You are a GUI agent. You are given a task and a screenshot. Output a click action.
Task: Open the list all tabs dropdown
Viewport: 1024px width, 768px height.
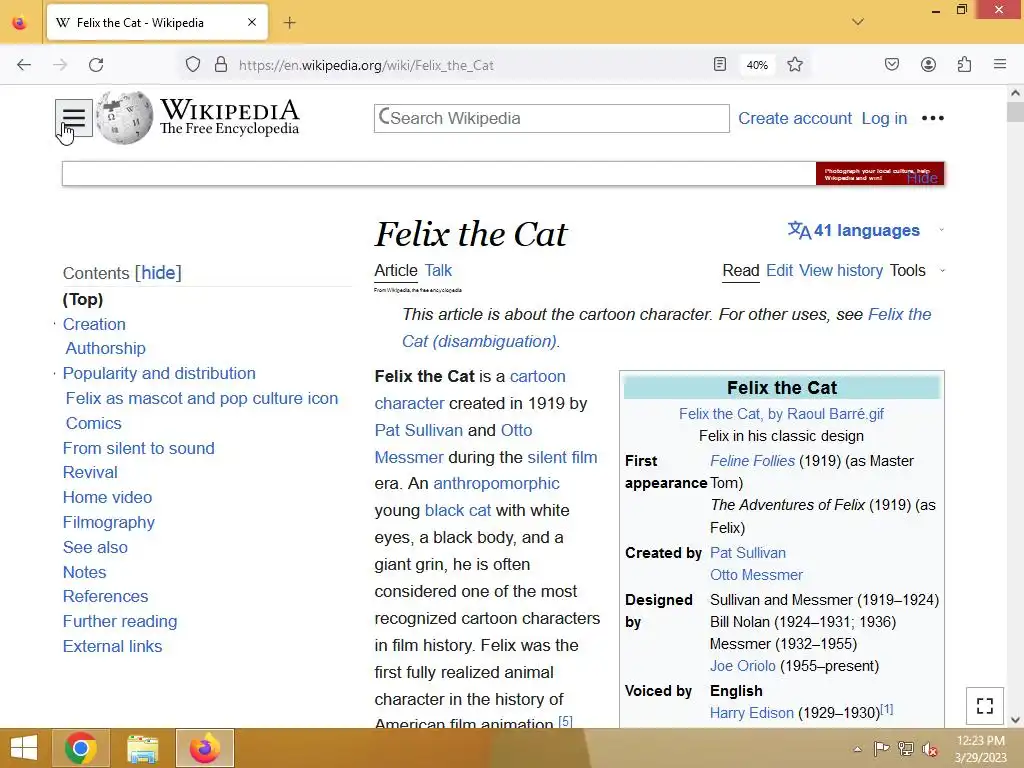858,22
